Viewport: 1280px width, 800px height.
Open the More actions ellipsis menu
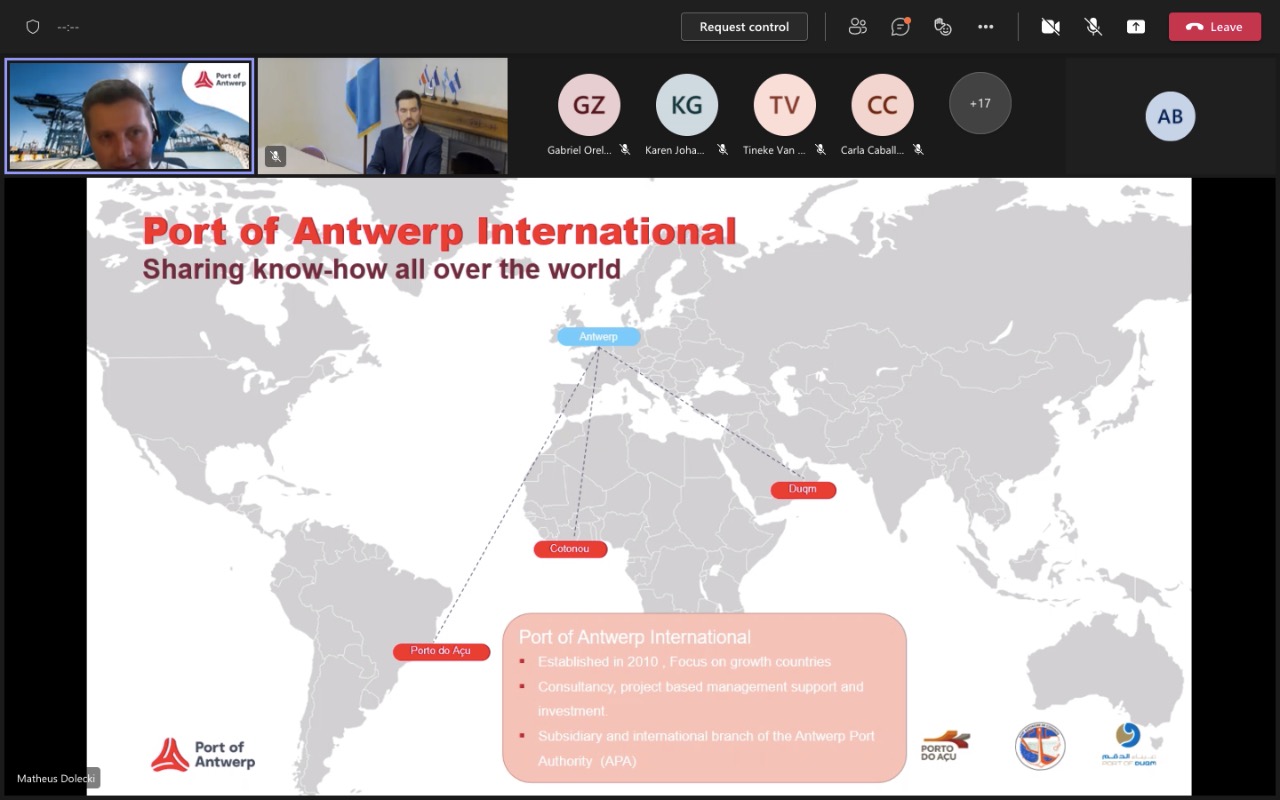pyautogui.click(x=986, y=27)
